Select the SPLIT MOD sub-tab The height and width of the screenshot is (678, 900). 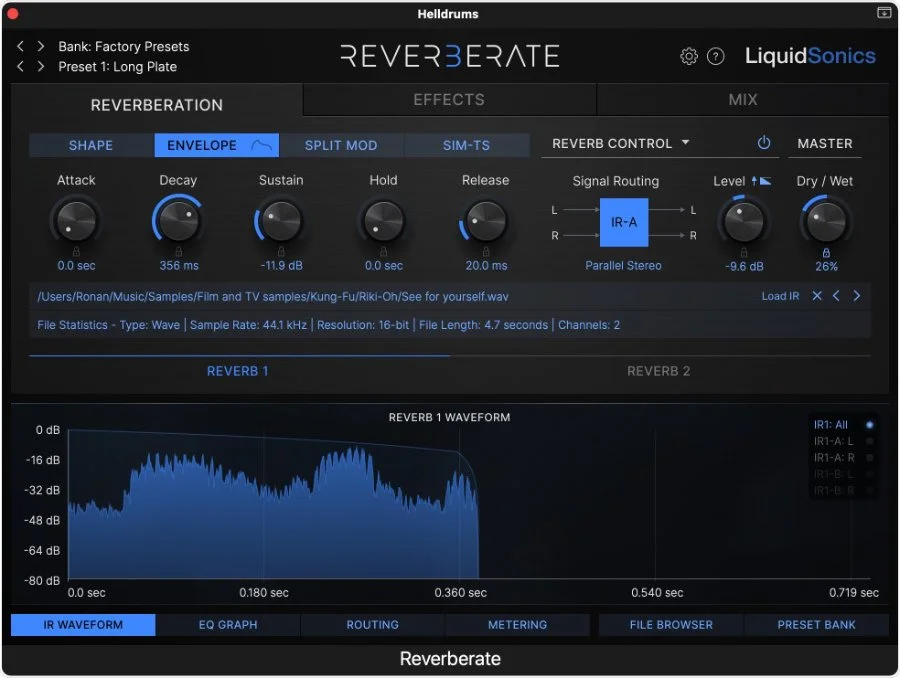[341, 145]
